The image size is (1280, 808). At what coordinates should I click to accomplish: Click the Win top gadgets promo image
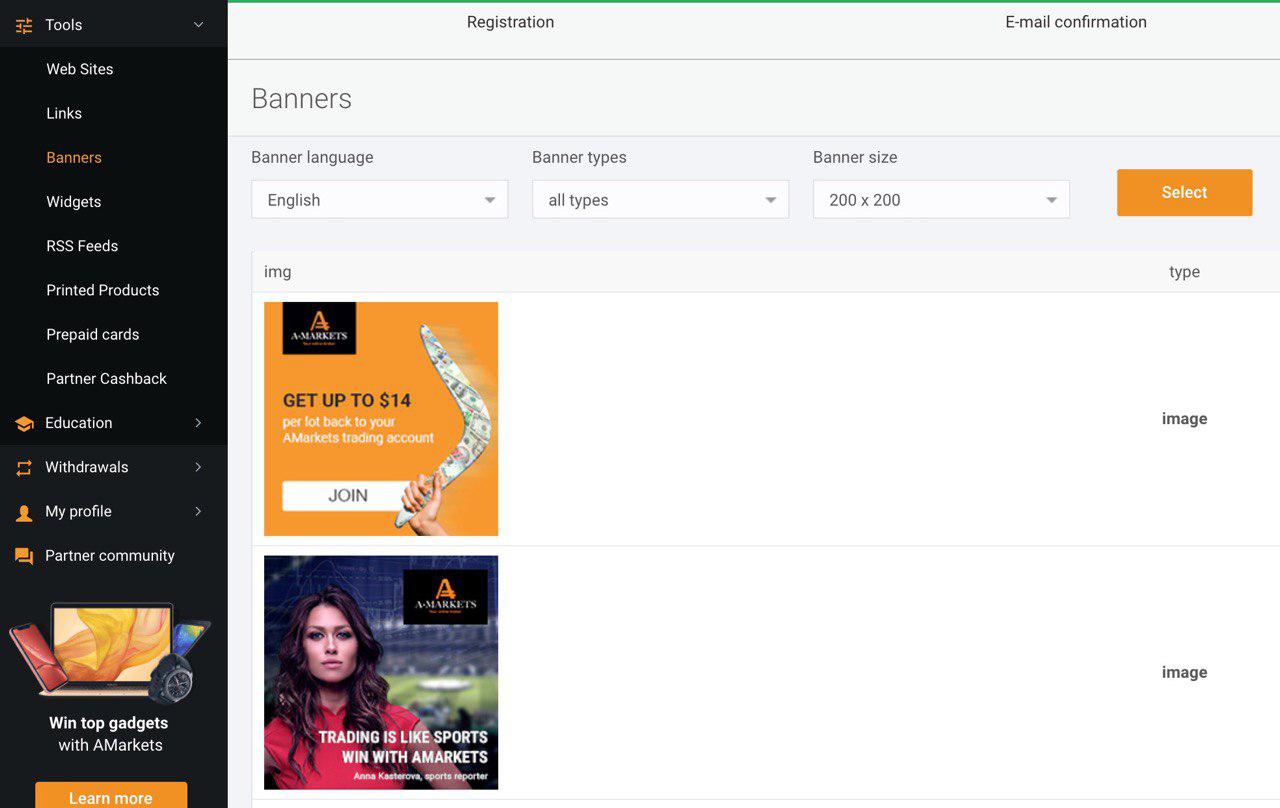click(110, 652)
